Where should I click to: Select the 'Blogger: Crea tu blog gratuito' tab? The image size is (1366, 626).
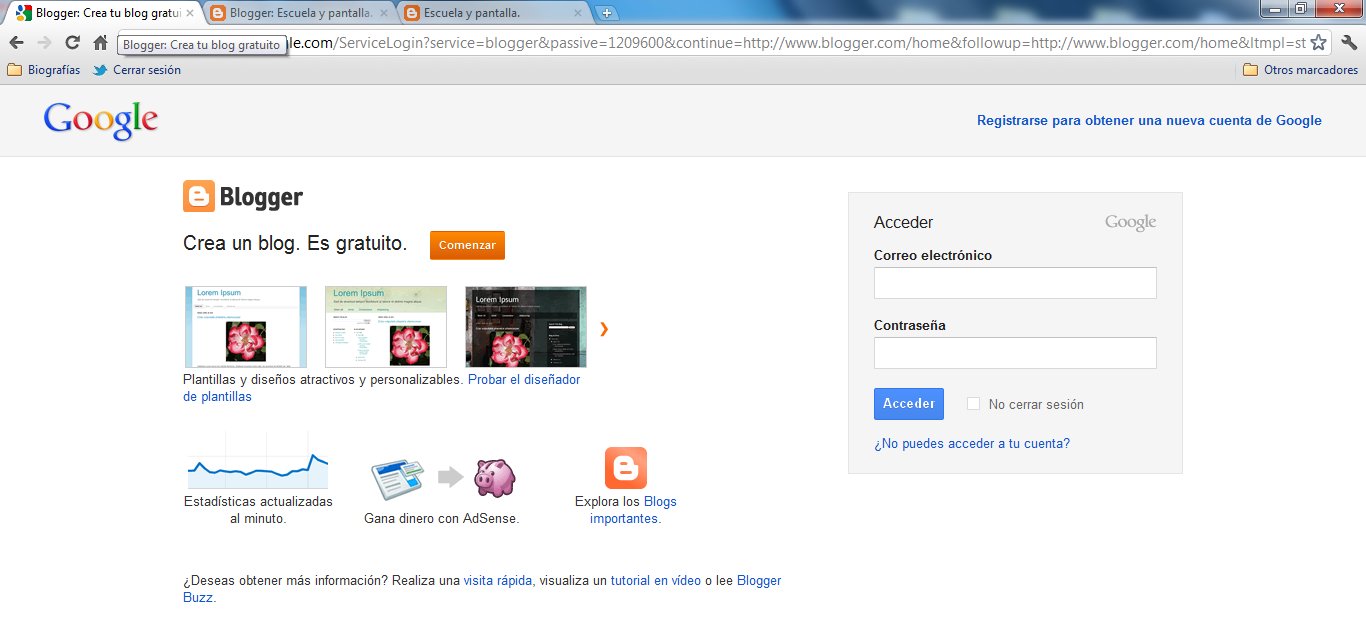point(106,14)
